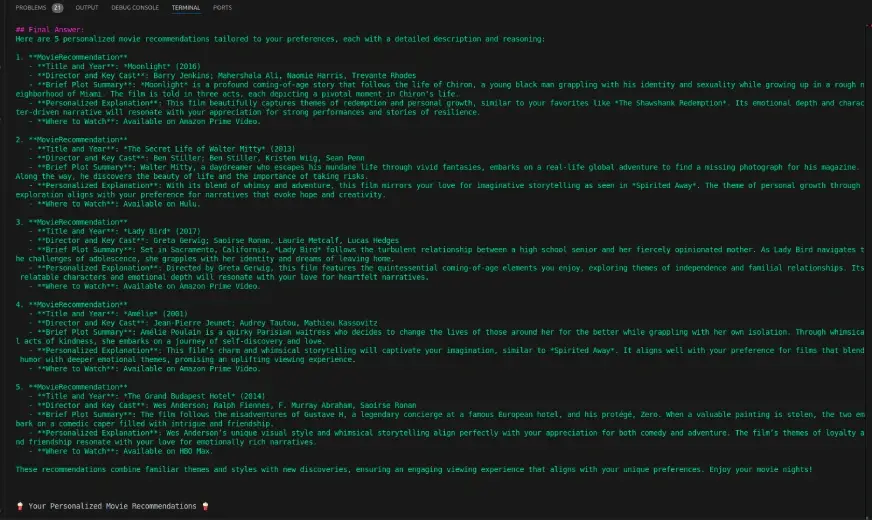
Task: Click 'l acts of kindness, she embarks' line
Action: (170, 341)
